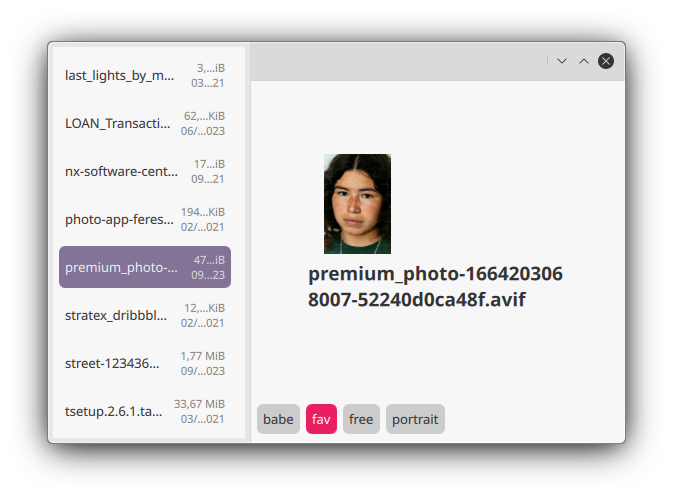Image resolution: width=673 pixels, height=497 pixels.
Task: Click the 1,77 MiB size of street file
Action: click(202, 356)
